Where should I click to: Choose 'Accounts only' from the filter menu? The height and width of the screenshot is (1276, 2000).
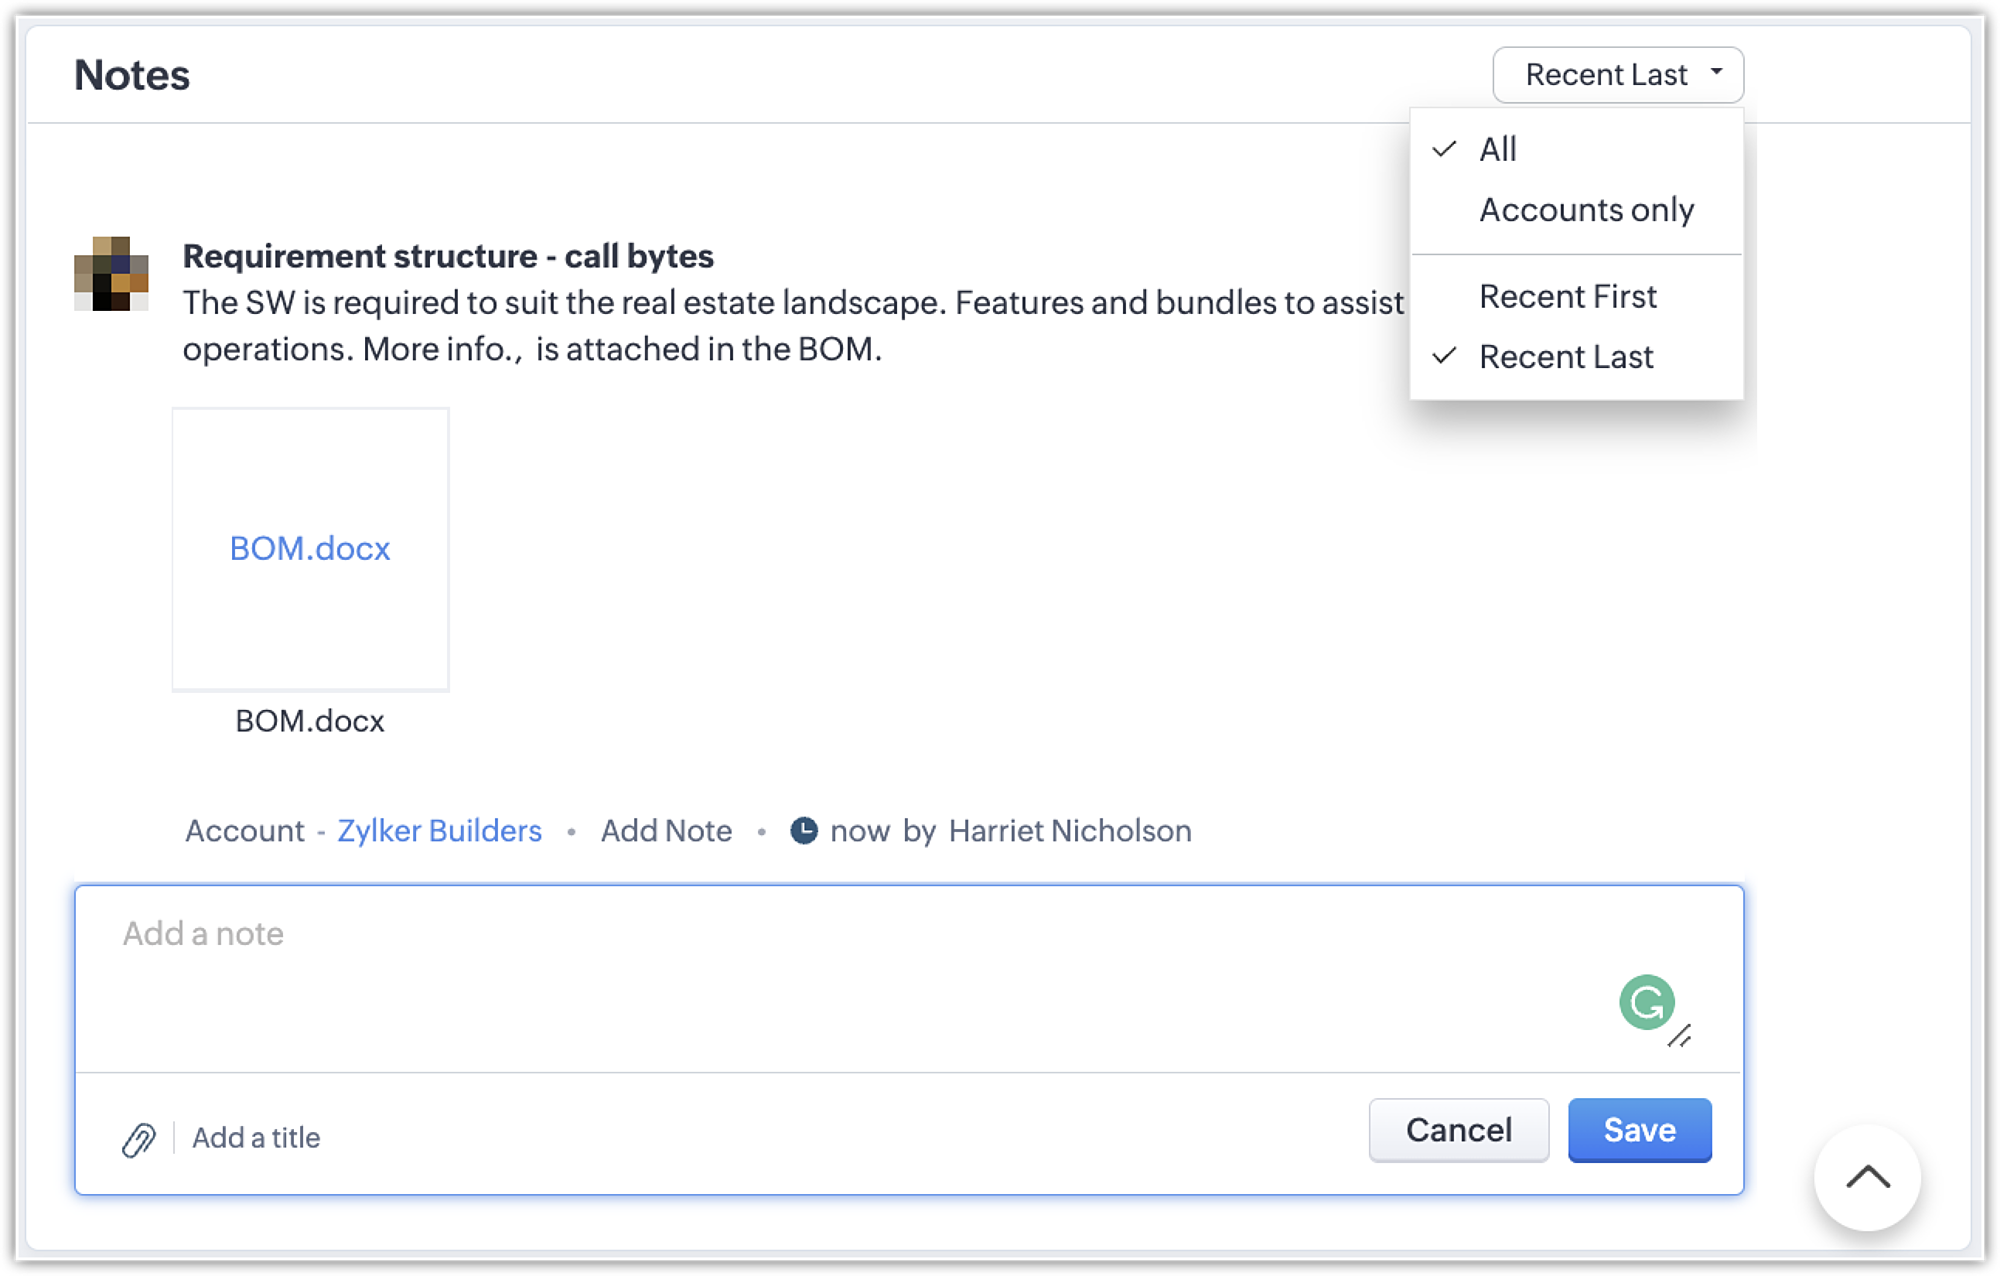coord(1586,210)
